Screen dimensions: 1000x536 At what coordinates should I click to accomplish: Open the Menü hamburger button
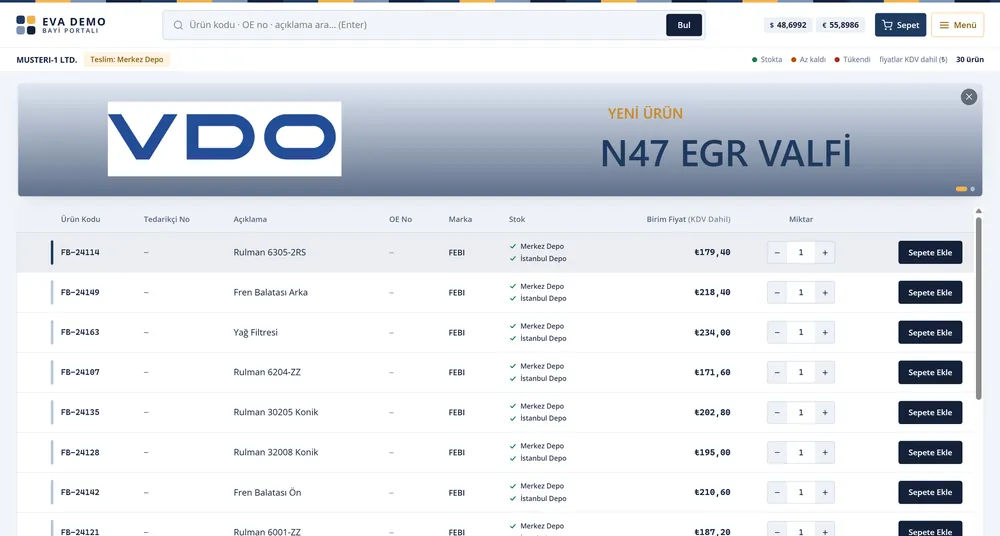[957, 25]
